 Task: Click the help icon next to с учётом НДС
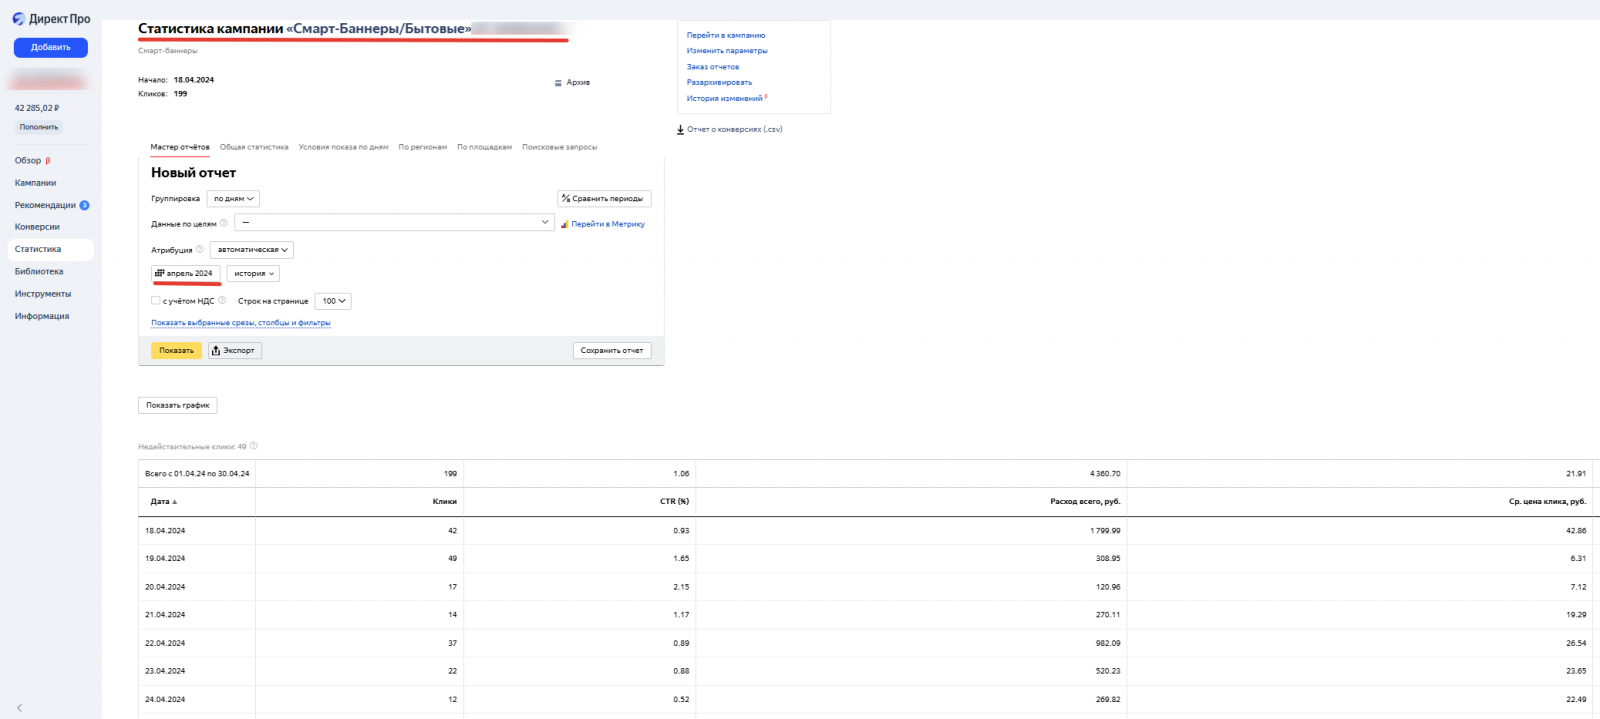(x=222, y=301)
